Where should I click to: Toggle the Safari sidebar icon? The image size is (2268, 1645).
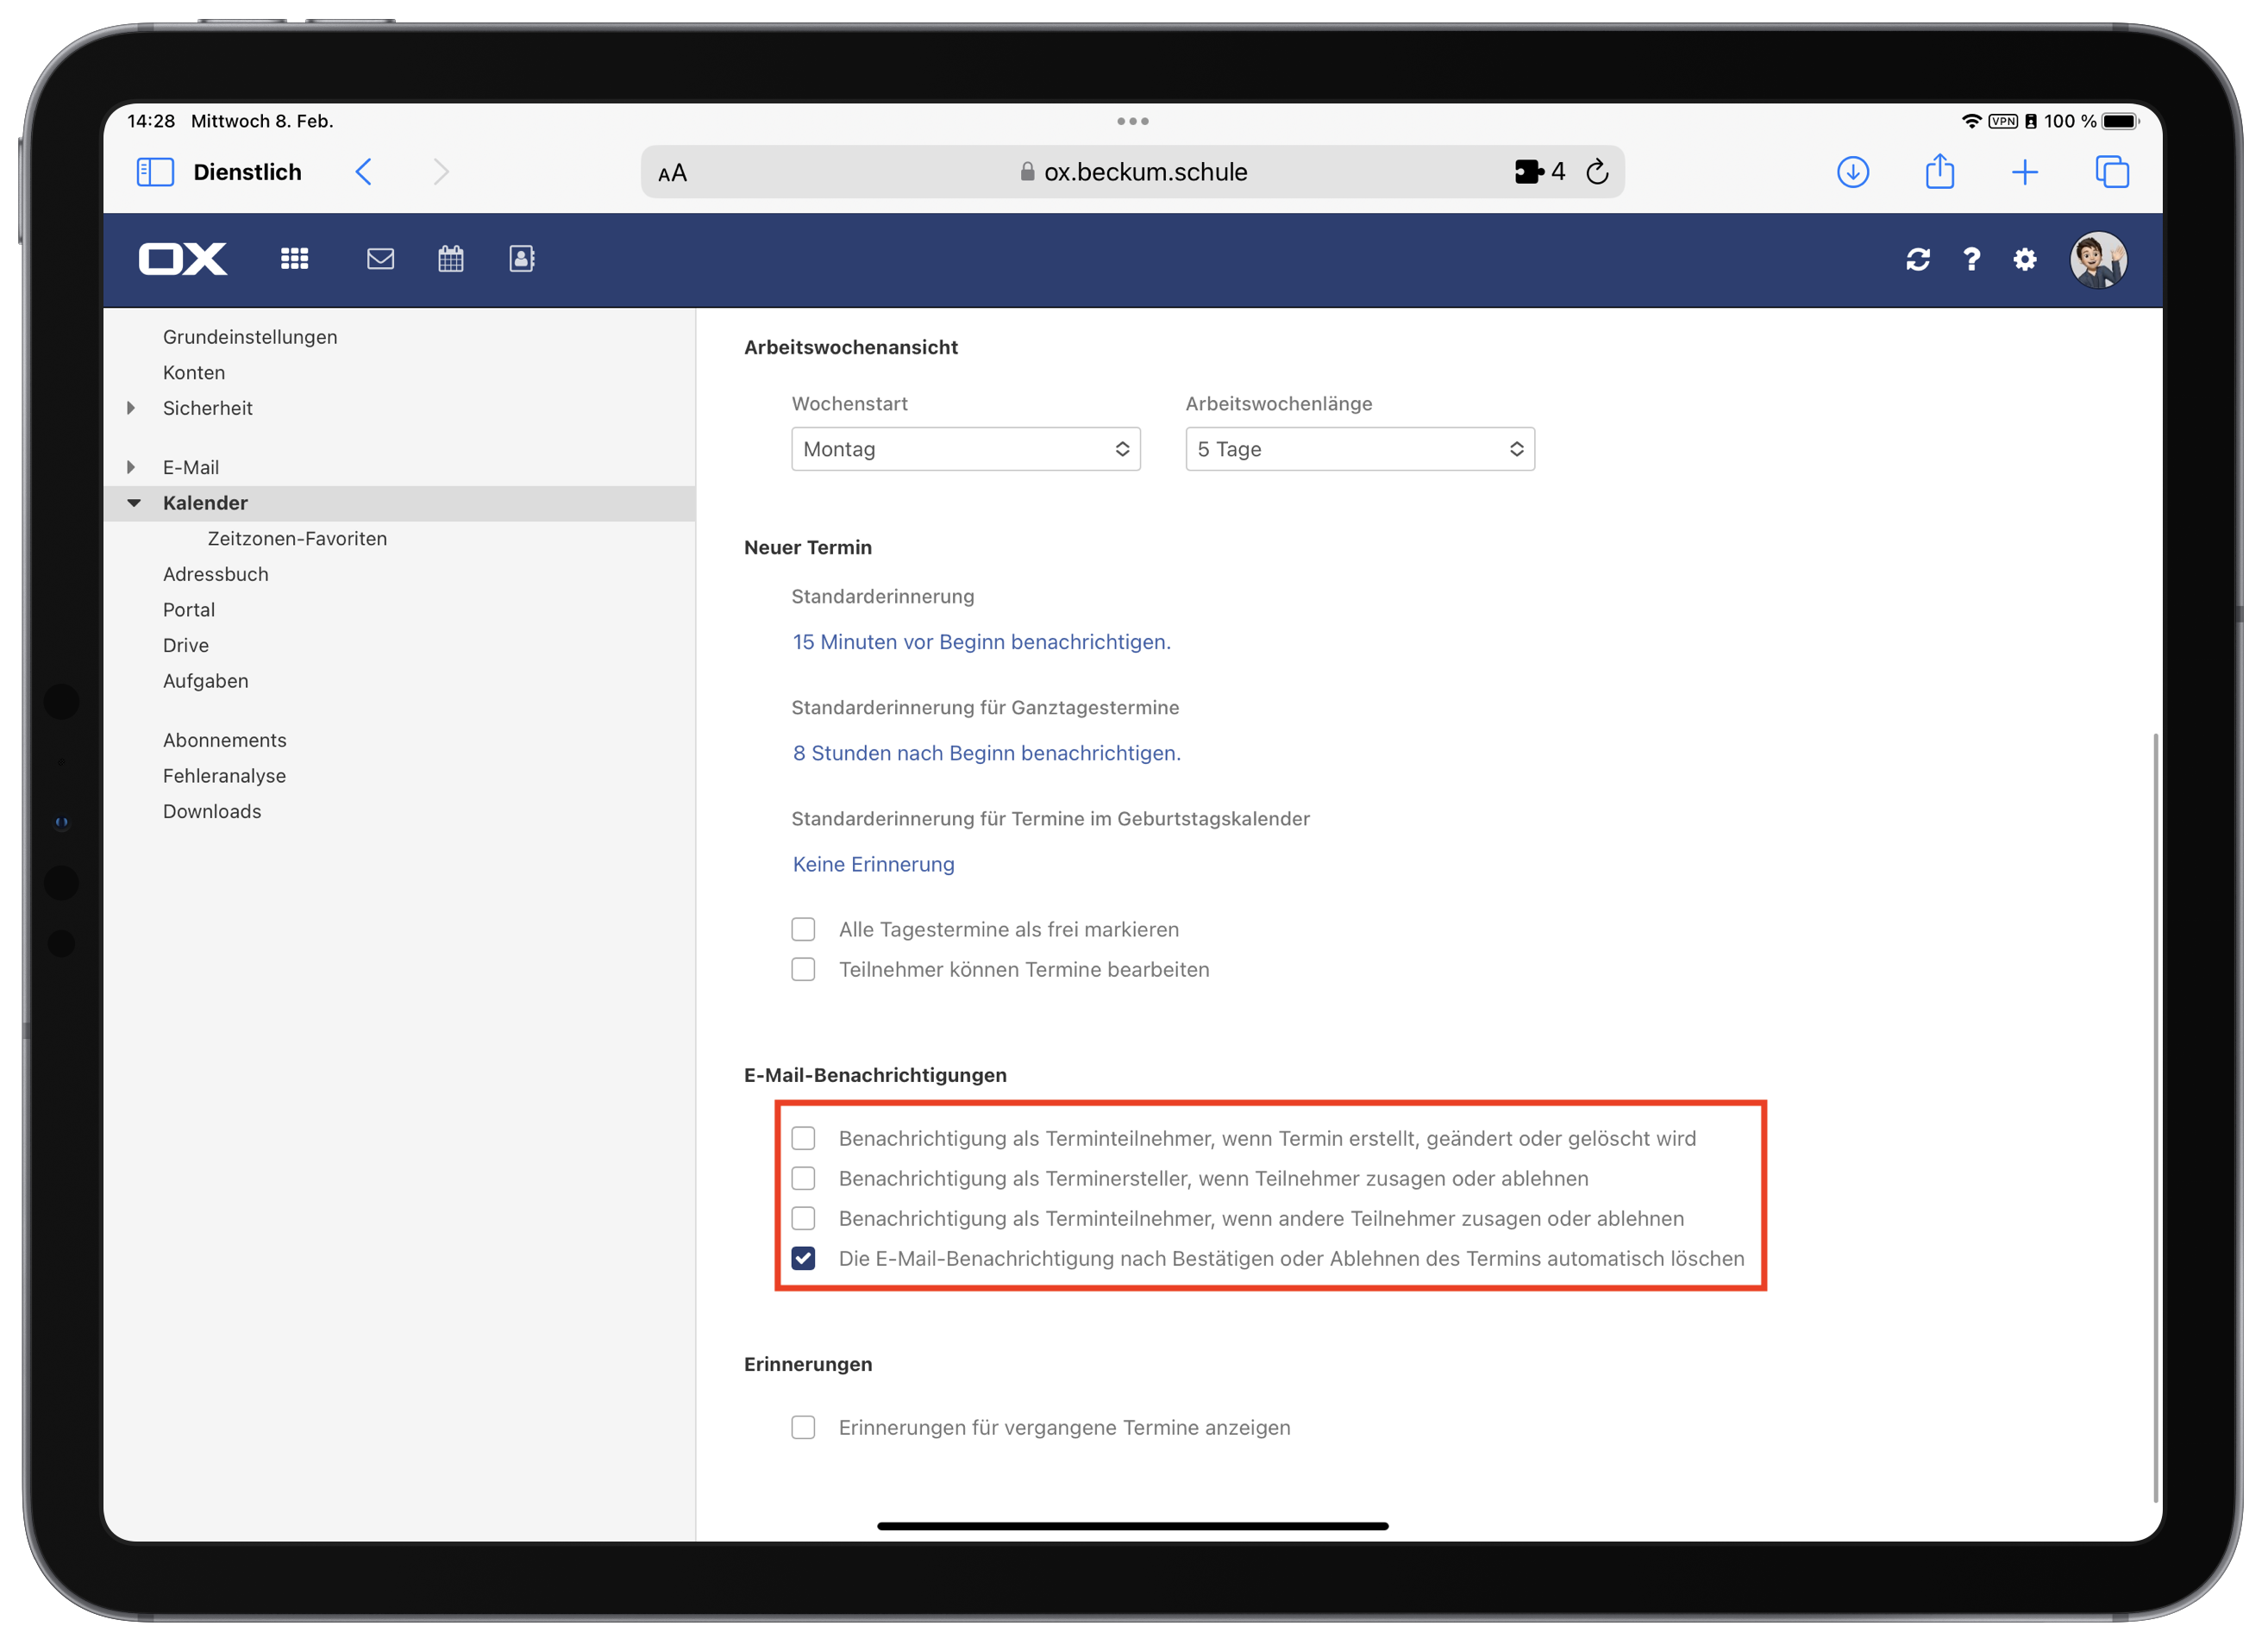pos(155,172)
